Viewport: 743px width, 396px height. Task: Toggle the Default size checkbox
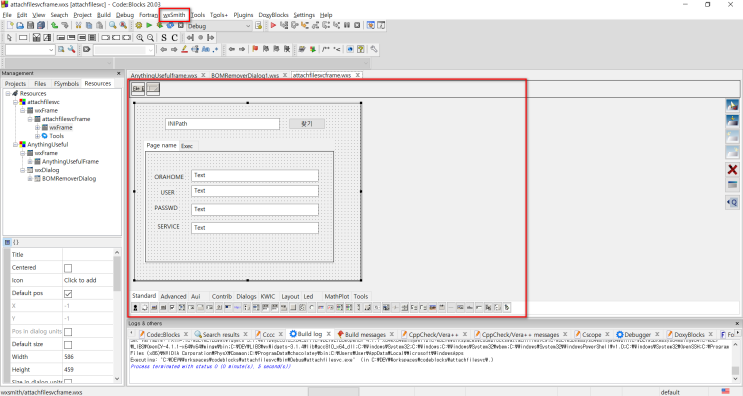68,344
